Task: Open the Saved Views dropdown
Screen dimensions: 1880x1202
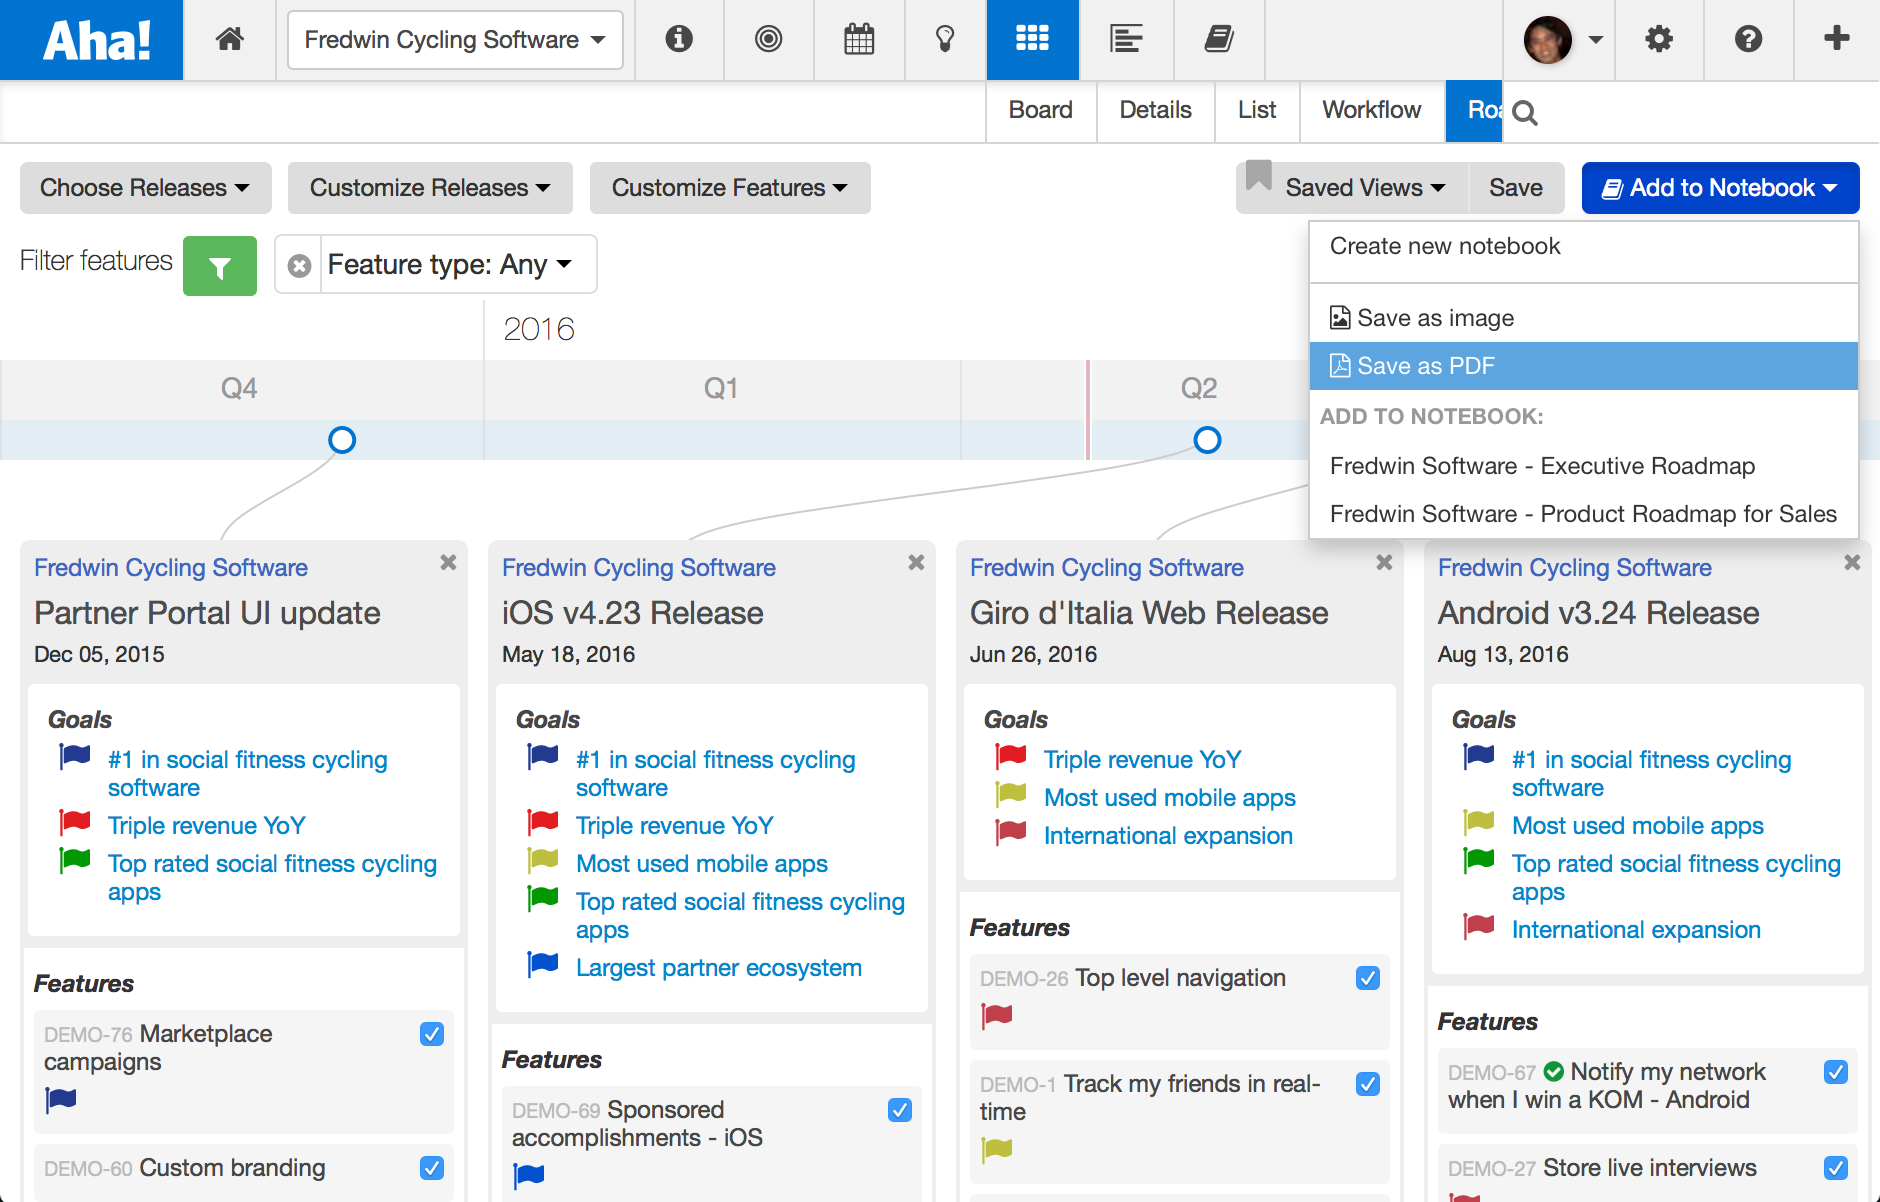Action: pyautogui.click(x=1352, y=188)
